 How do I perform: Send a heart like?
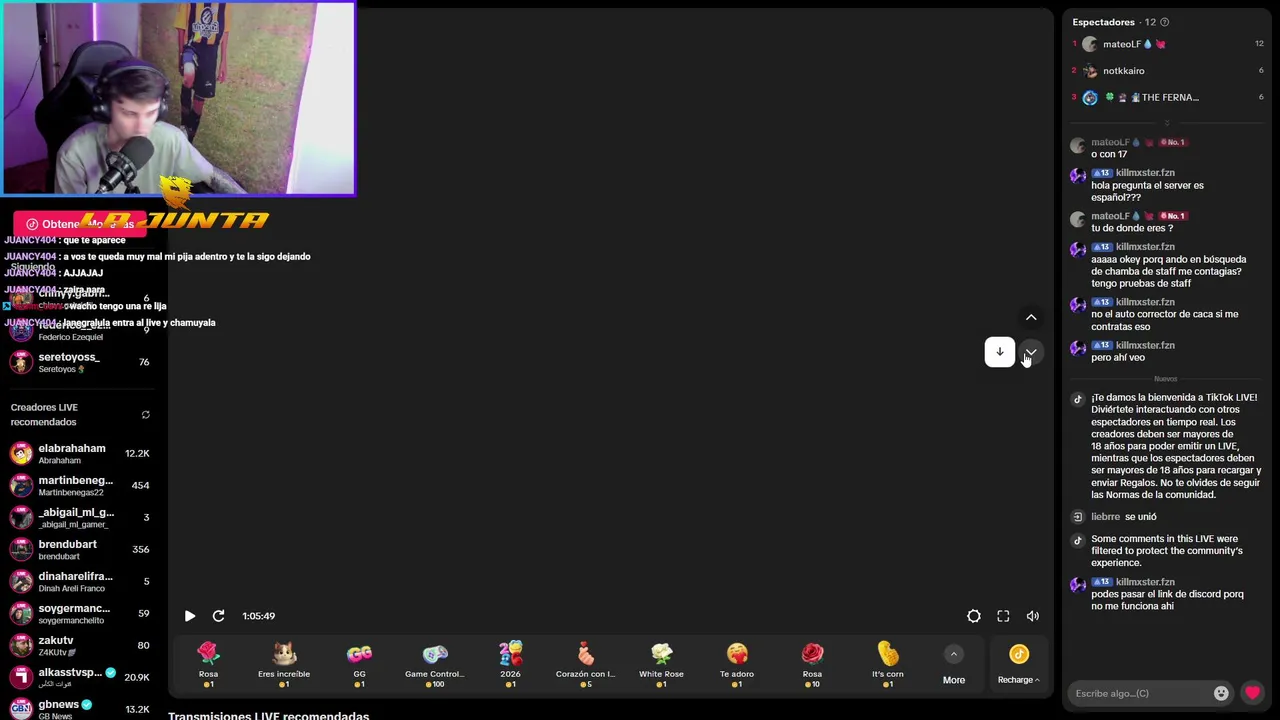coord(1252,693)
